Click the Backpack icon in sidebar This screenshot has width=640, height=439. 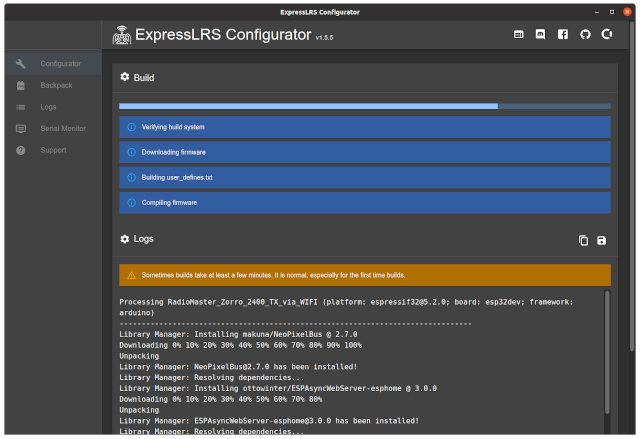20,85
